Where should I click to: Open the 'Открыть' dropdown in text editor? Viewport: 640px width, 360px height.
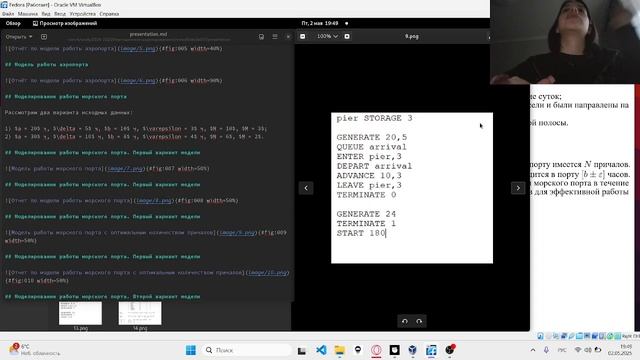coord(19,37)
